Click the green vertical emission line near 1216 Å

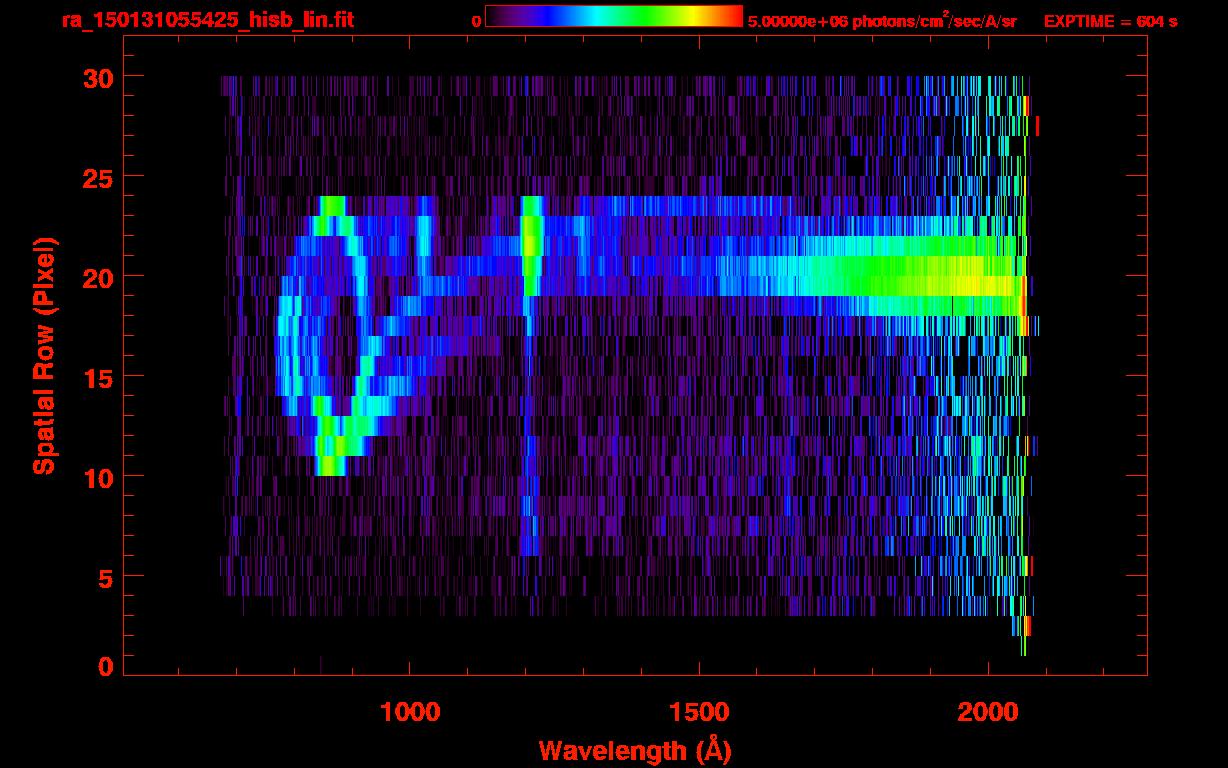[531, 246]
